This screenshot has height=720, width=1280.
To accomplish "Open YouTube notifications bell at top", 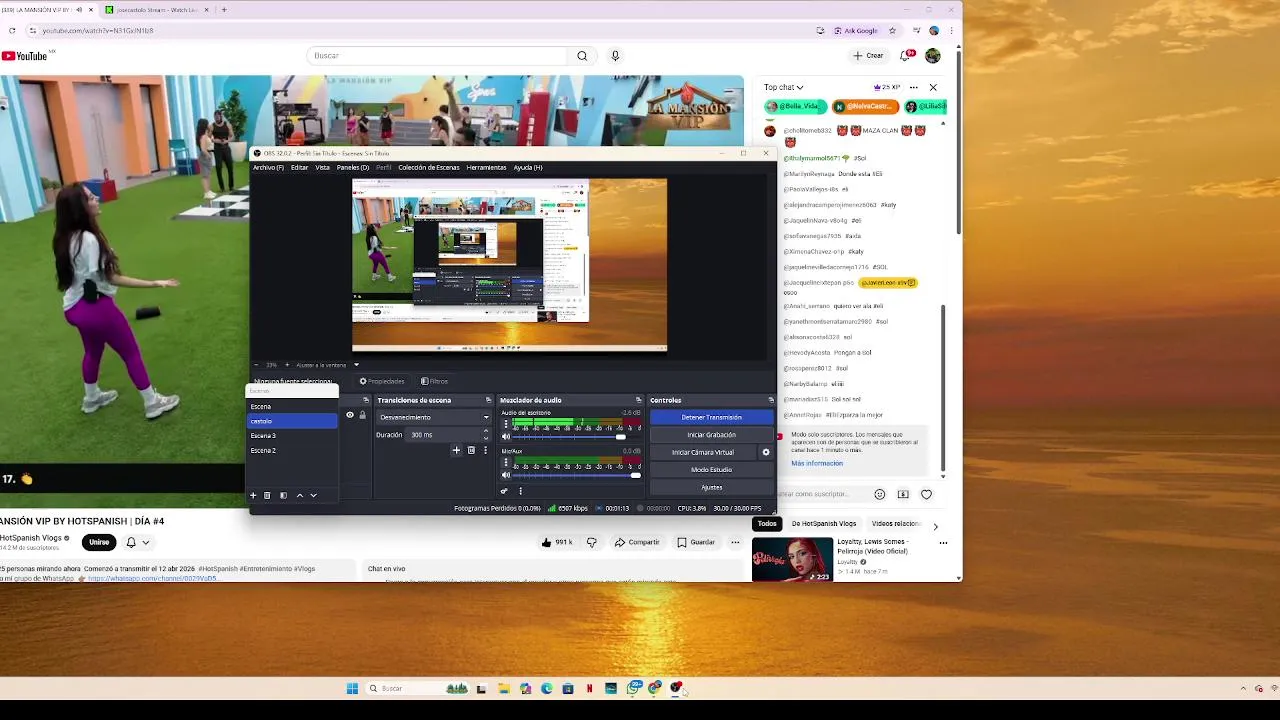I will [906, 56].
